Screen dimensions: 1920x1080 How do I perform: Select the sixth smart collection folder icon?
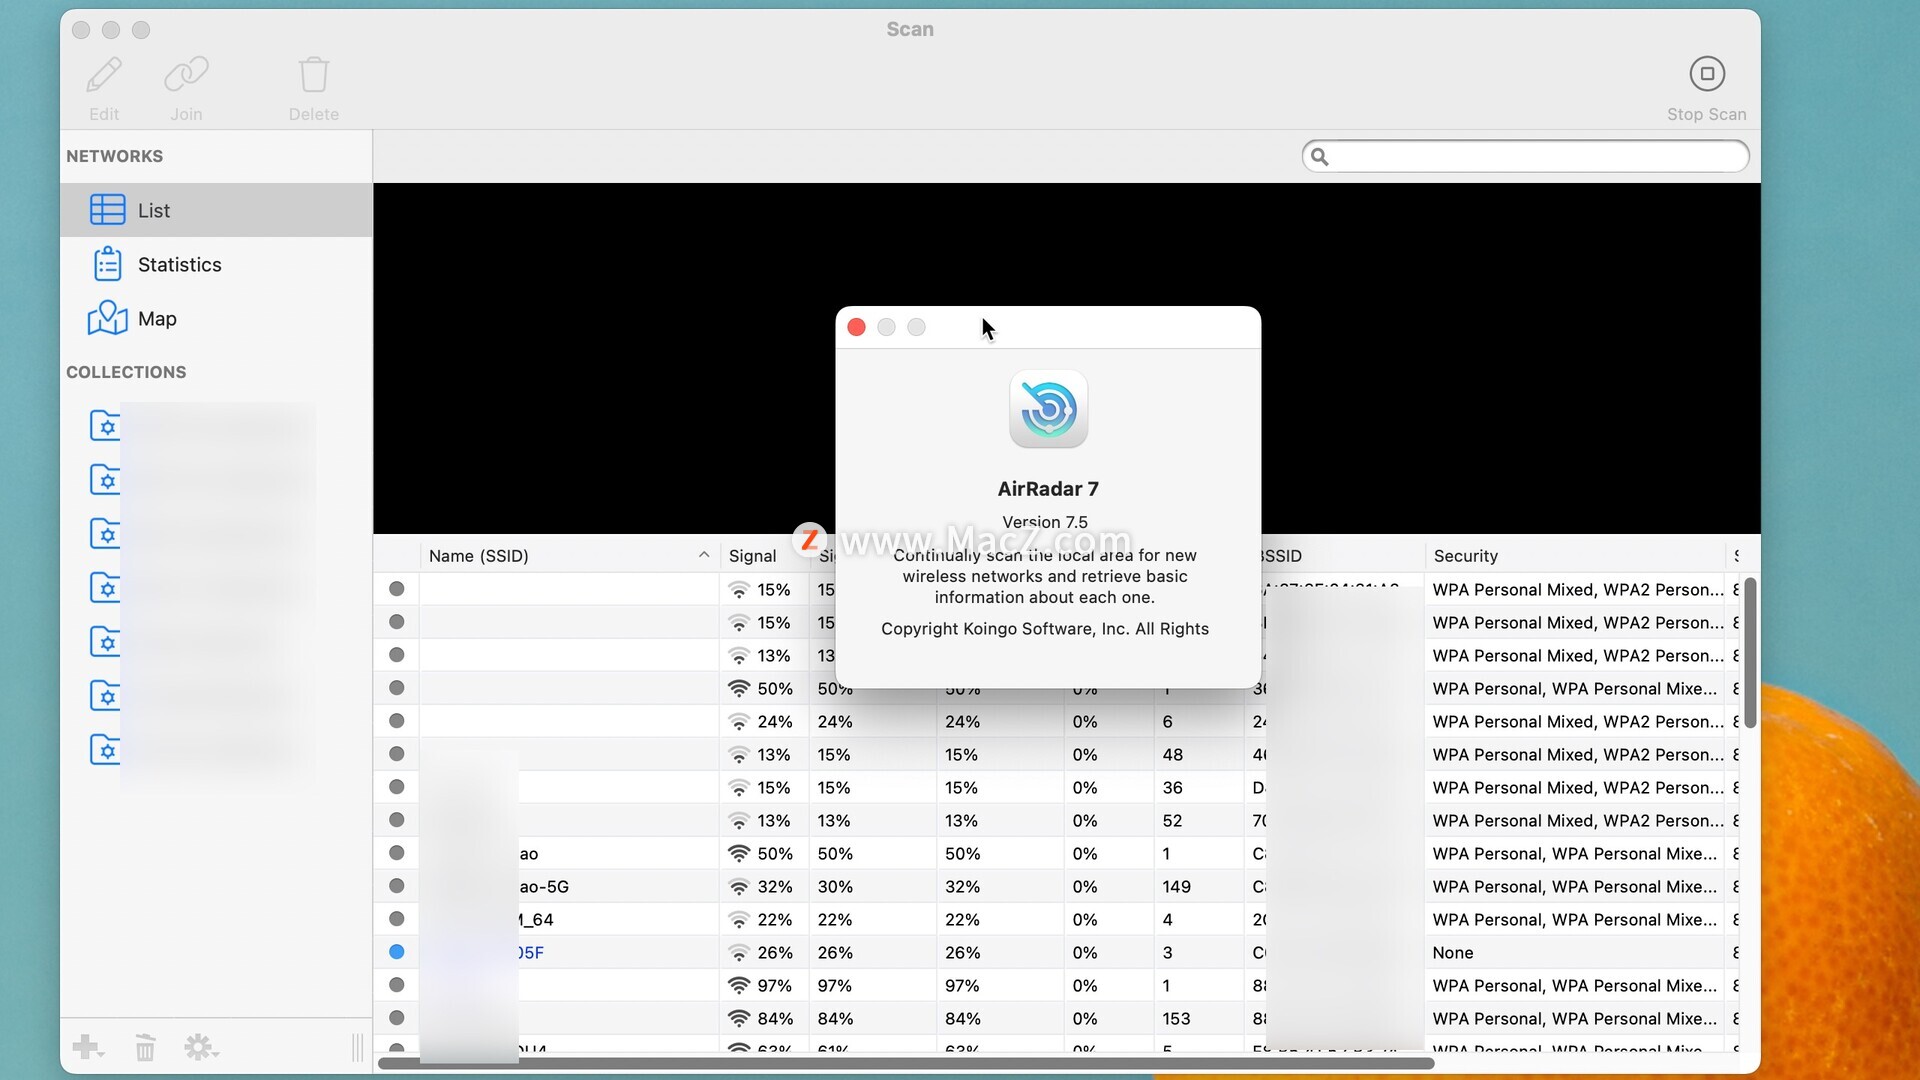(x=105, y=696)
